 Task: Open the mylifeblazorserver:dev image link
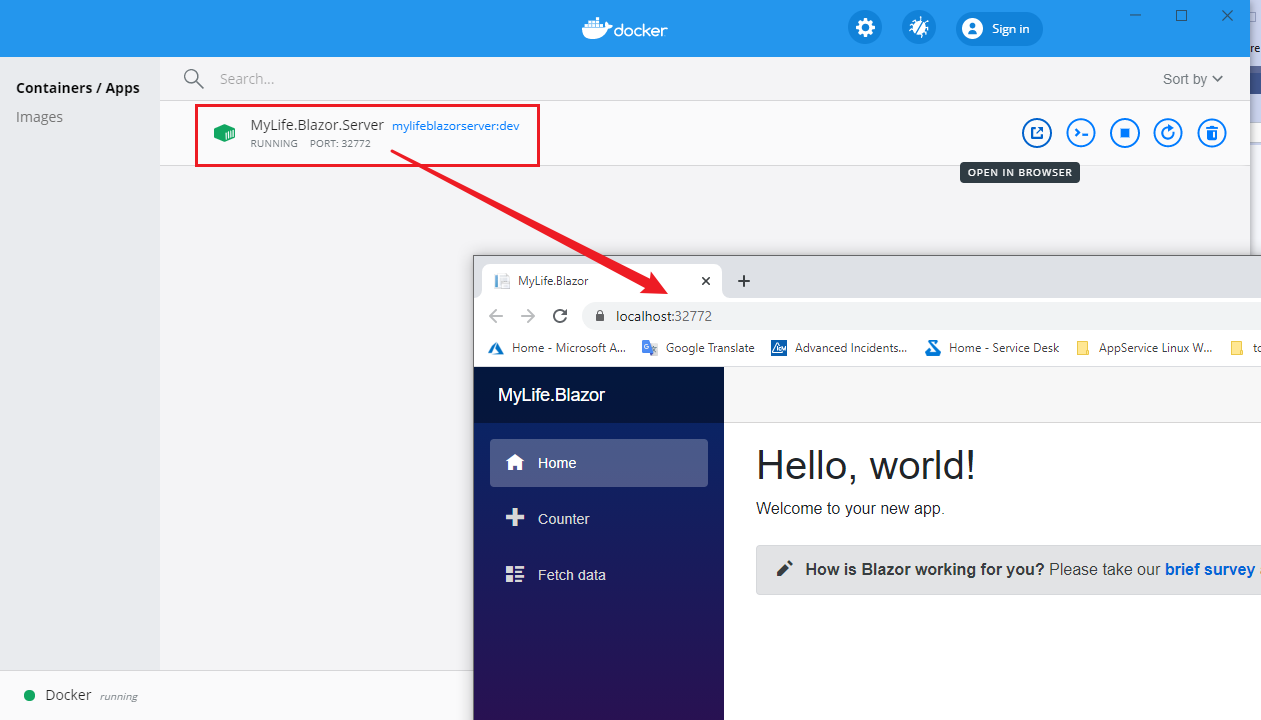455,126
